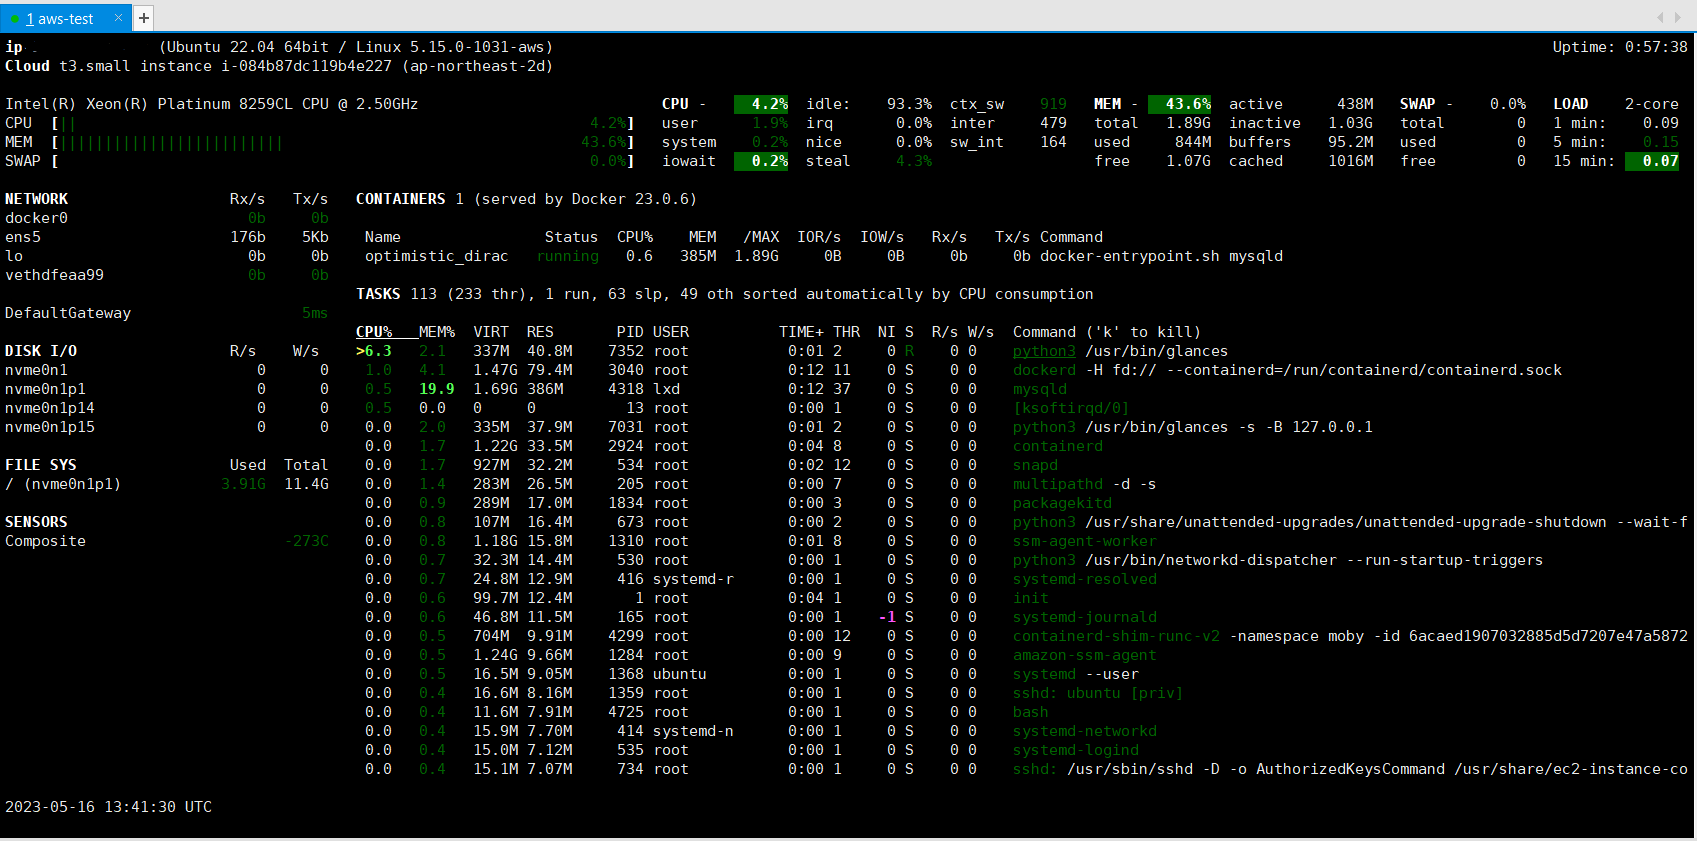Screen dimensions: 1697x841
Task: Click the / (nvme0n1p1) filesystem entry
Action: 63,484
